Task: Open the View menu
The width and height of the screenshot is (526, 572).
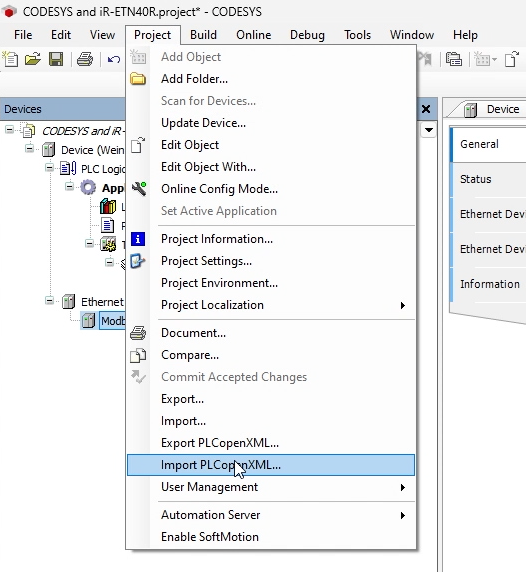Action: (103, 35)
